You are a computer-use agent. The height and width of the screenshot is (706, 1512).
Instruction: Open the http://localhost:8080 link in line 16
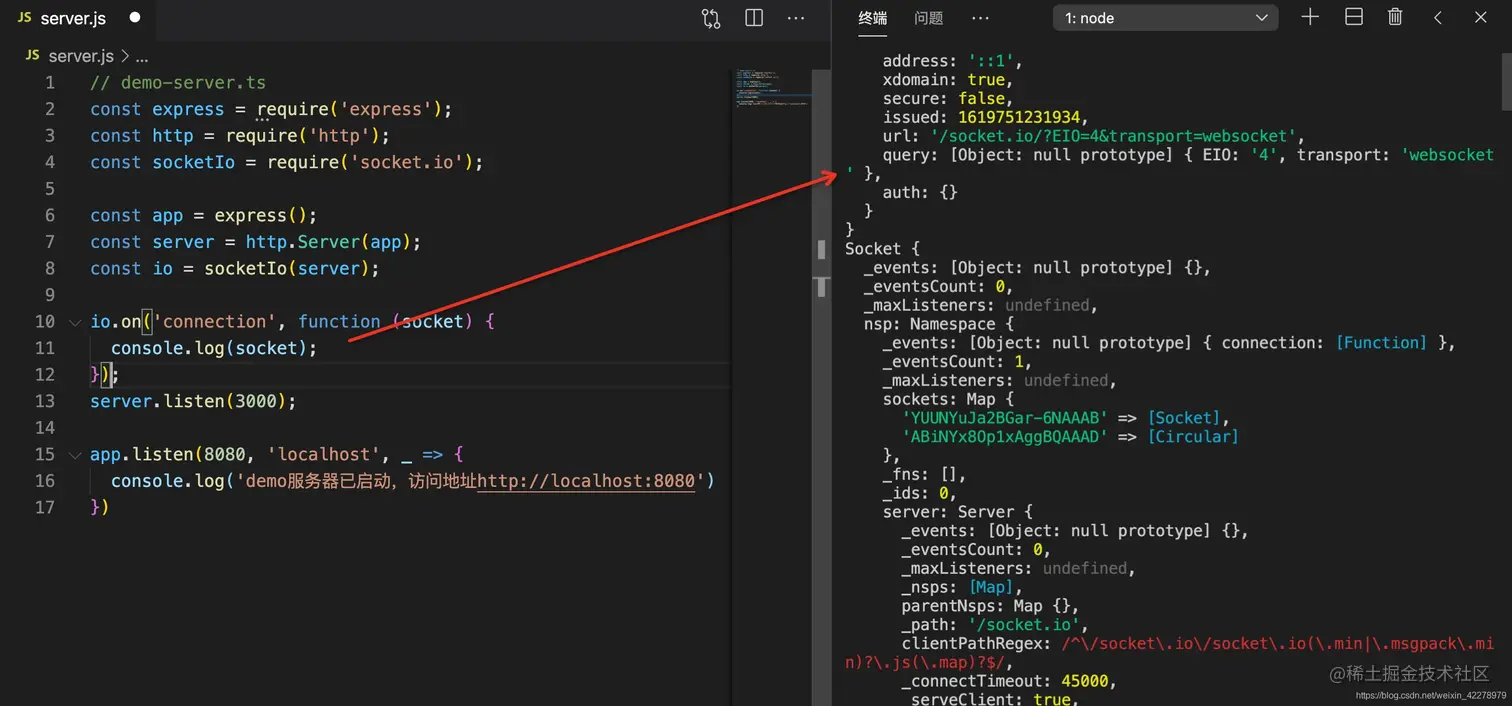coord(586,481)
